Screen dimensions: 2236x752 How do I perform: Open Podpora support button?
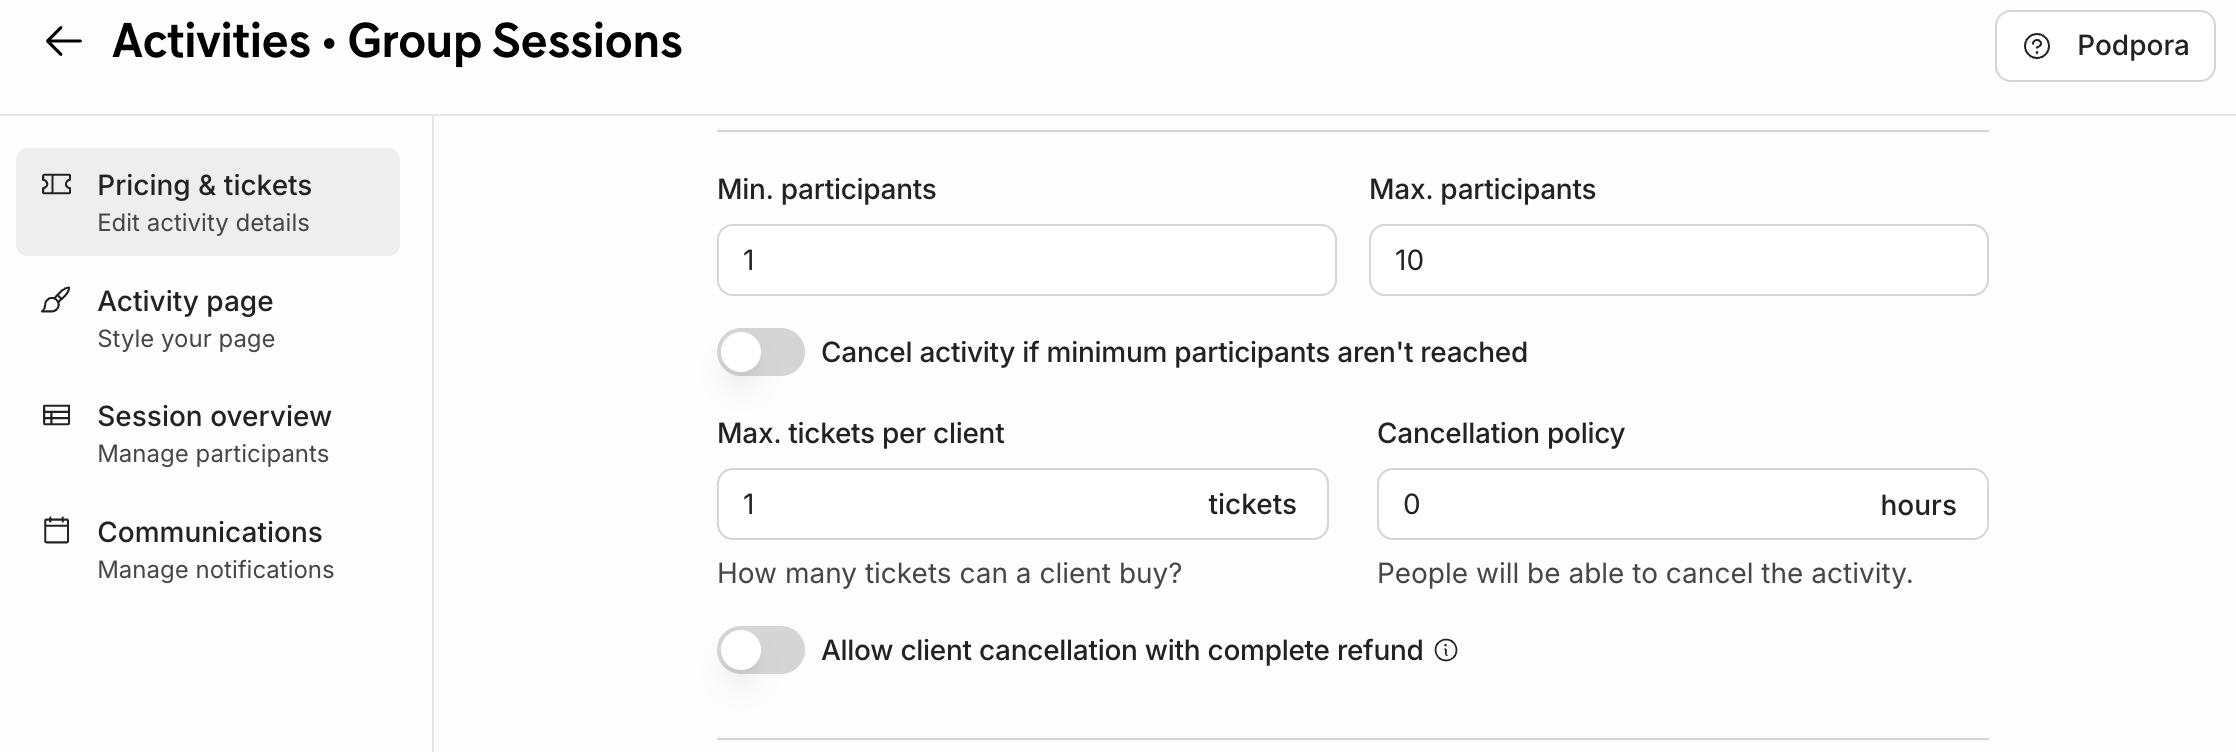(2104, 46)
